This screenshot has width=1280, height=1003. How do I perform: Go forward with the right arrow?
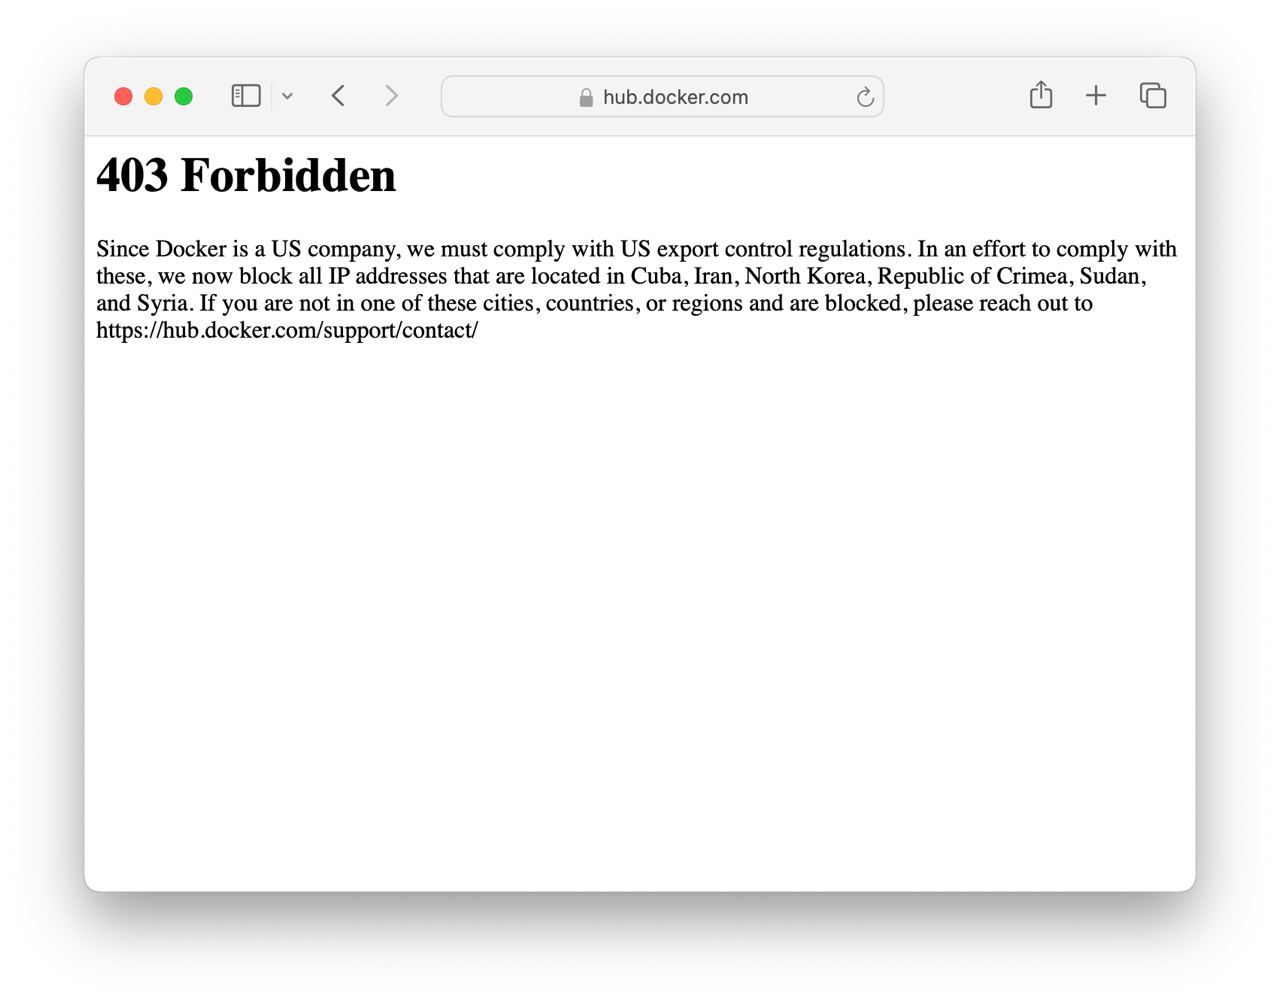391,96
